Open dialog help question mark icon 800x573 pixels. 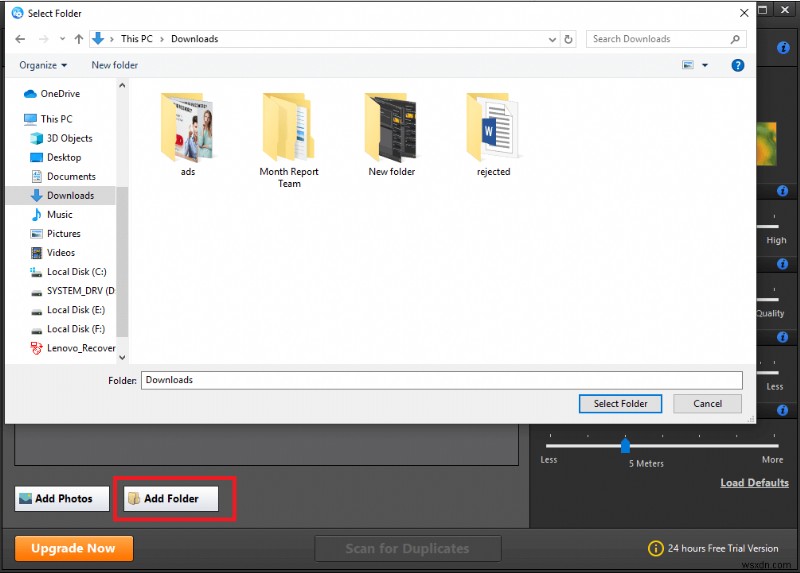[737, 65]
